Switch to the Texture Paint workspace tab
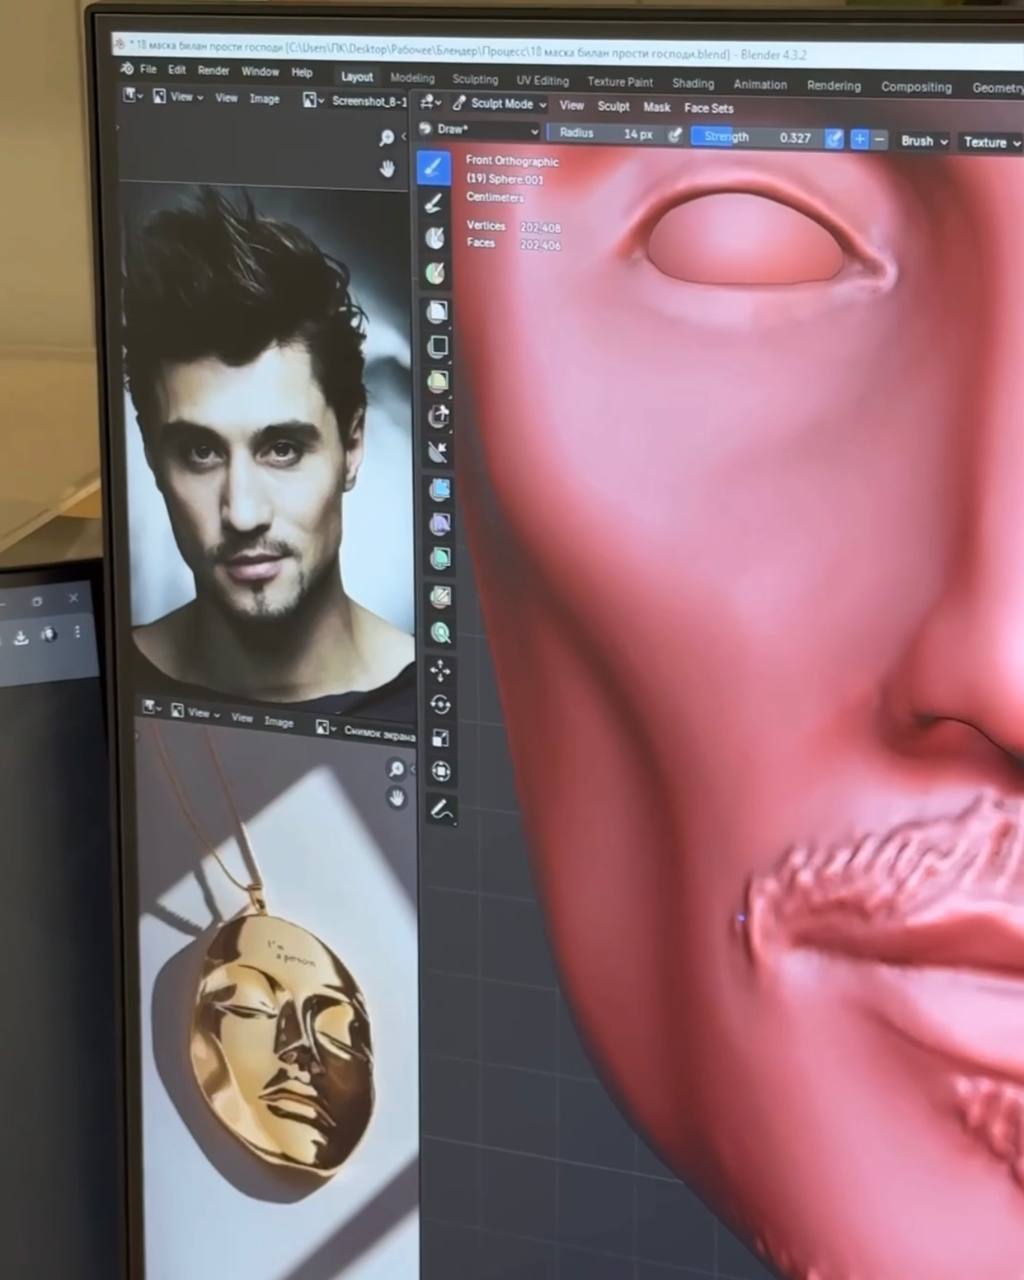Image resolution: width=1024 pixels, height=1280 pixels. [x=620, y=82]
